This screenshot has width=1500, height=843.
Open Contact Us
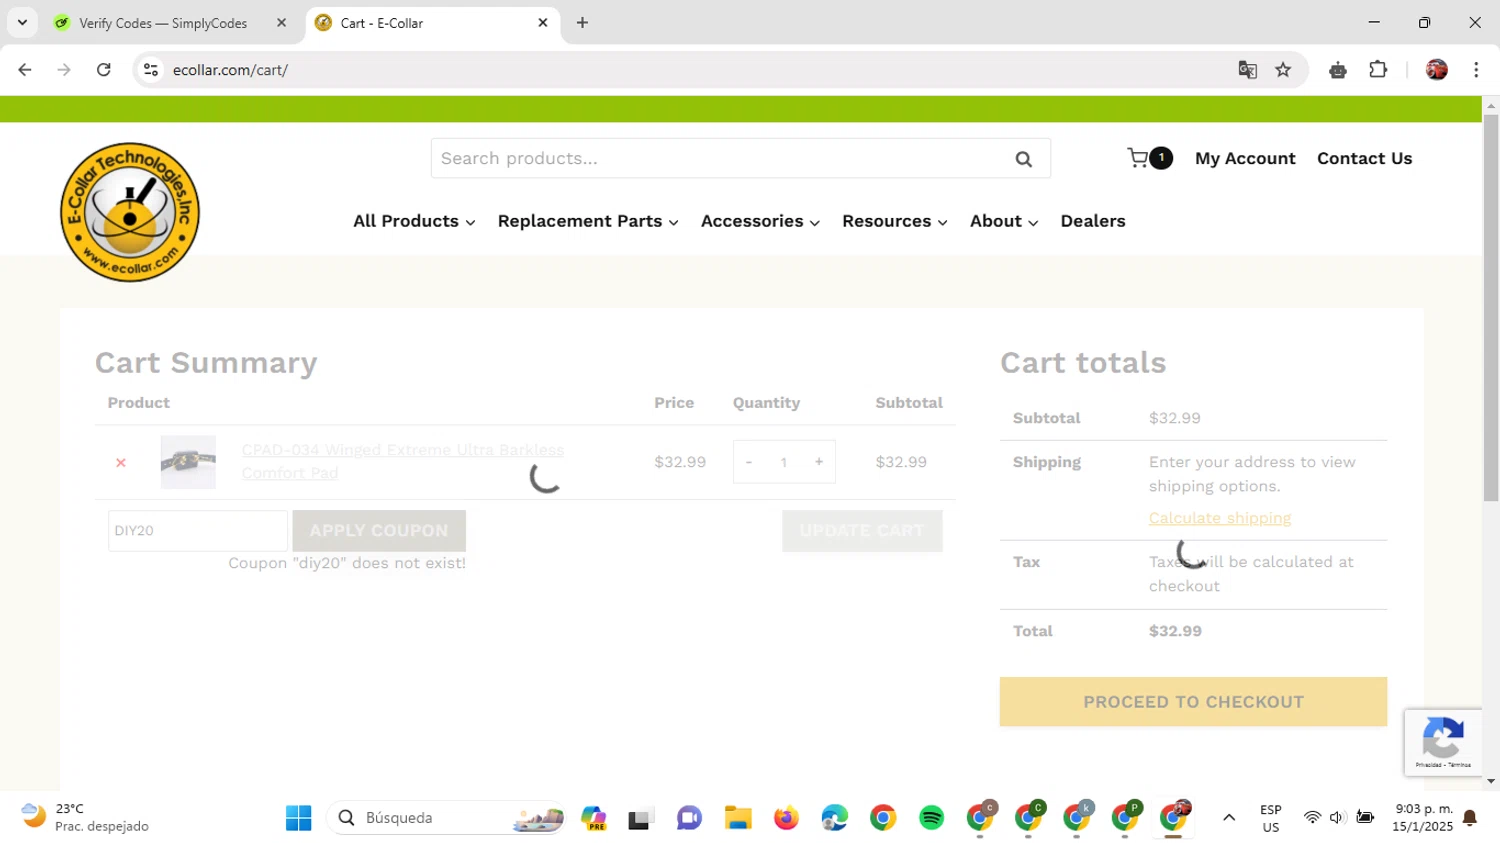(1364, 158)
